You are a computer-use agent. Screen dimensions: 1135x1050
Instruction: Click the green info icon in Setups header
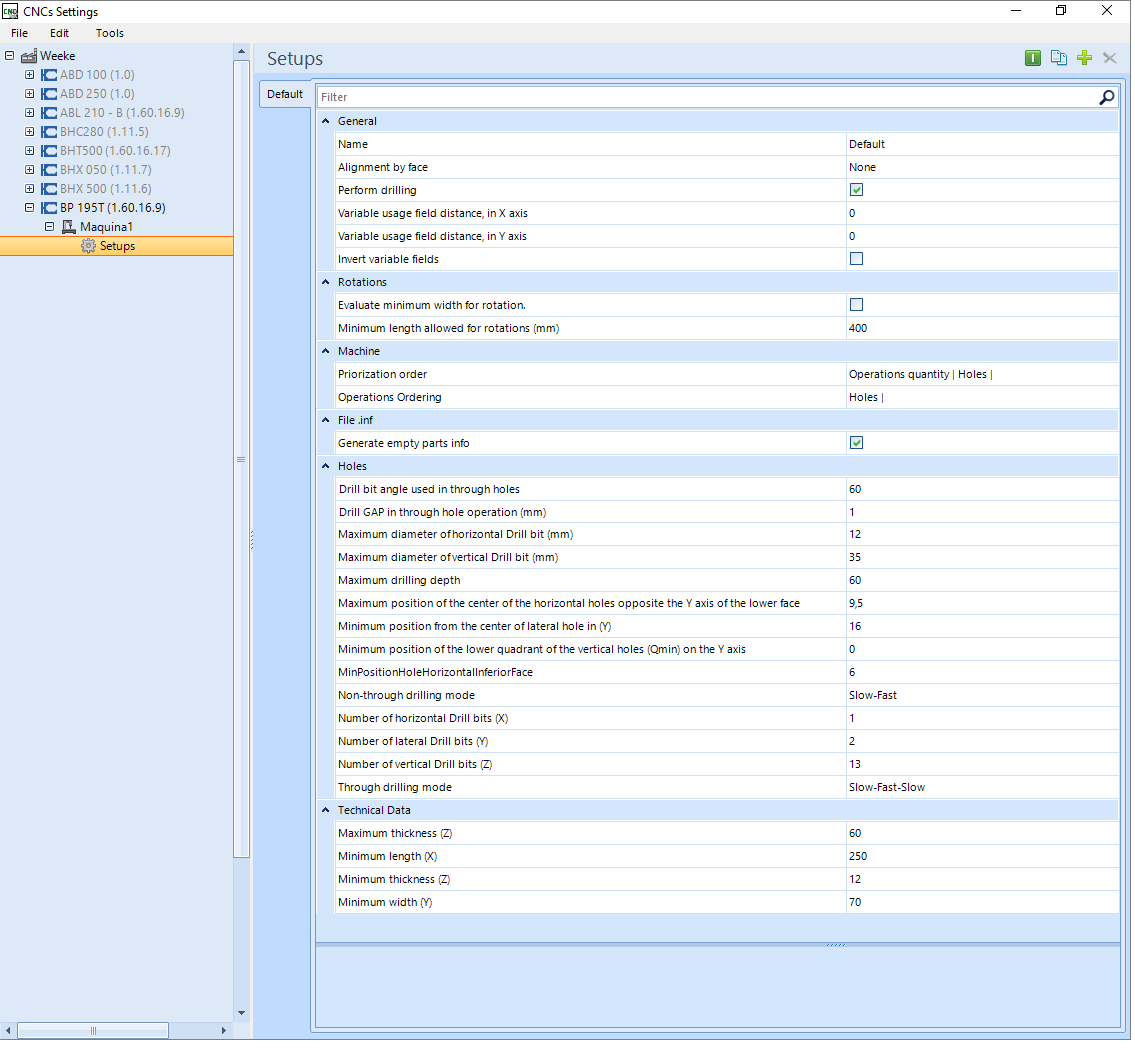tap(1035, 58)
